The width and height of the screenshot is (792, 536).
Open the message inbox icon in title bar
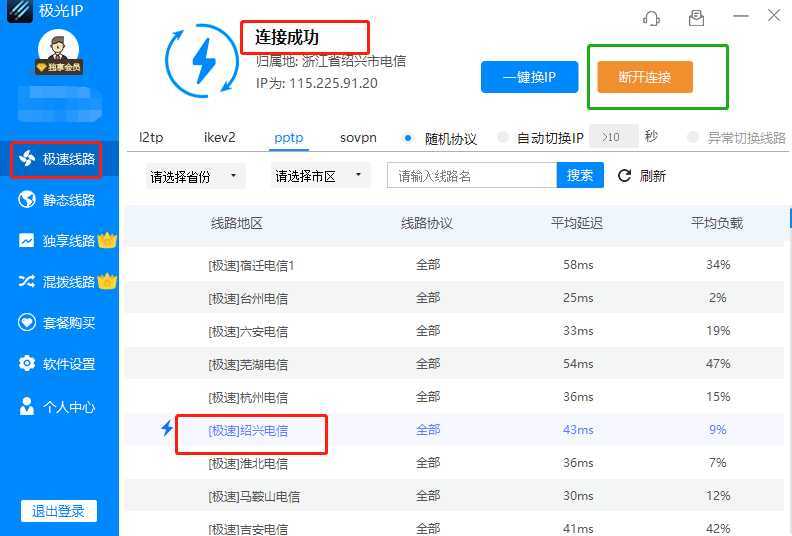[x=697, y=18]
